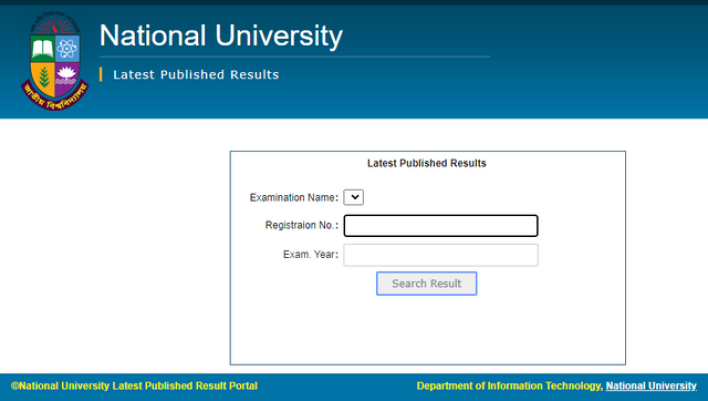
Task: Click the header subtitle 'Latest Published Results'
Action: (196, 75)
